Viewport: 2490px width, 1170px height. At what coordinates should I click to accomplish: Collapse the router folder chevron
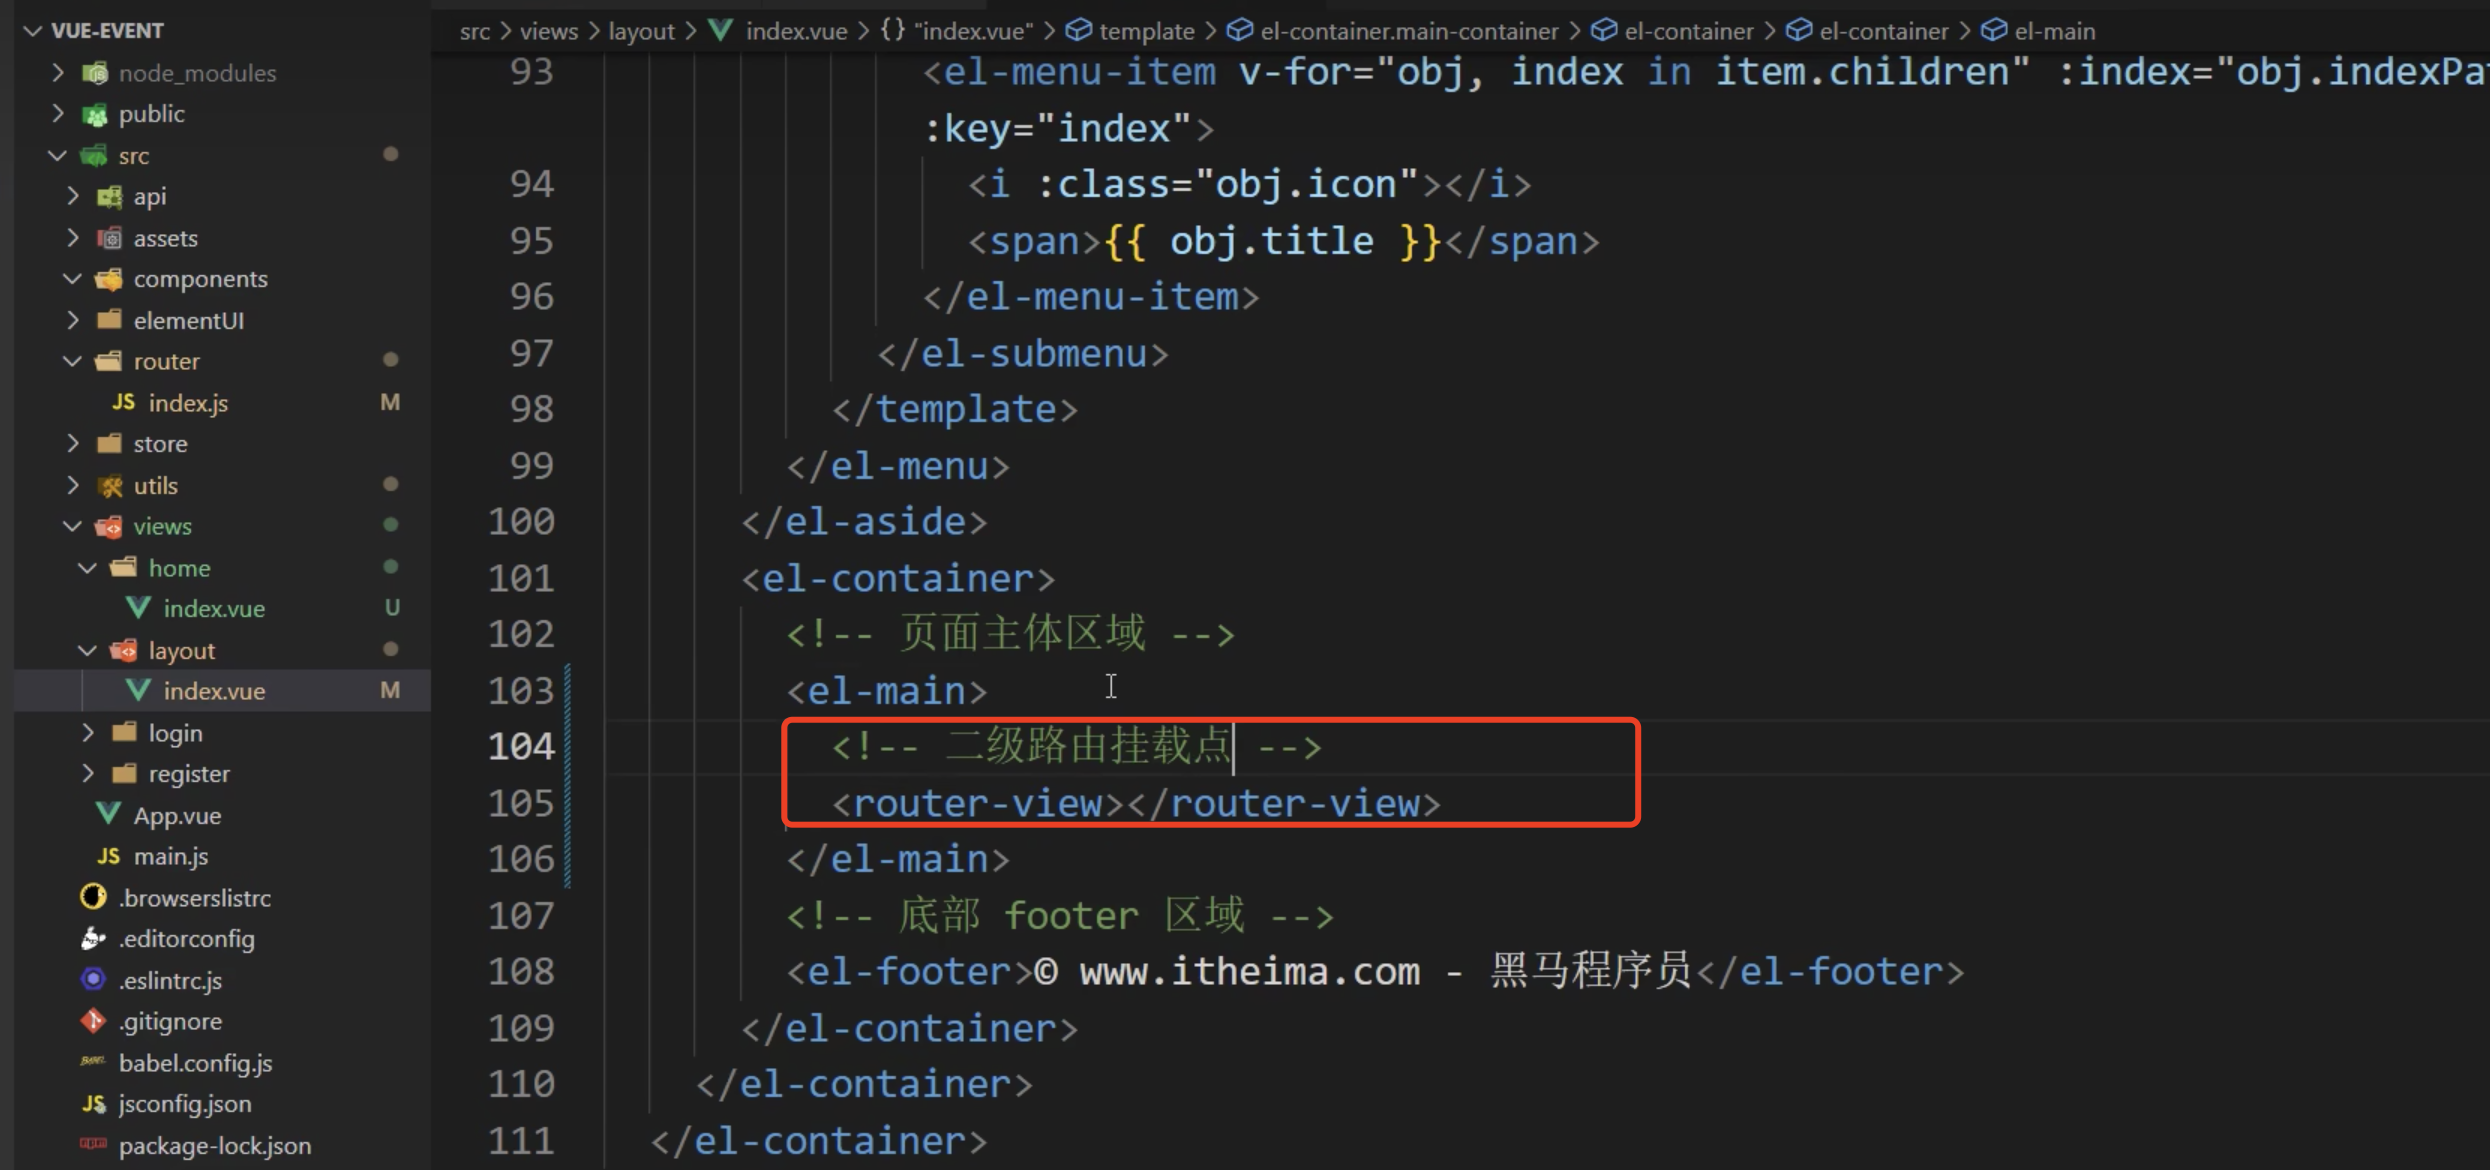point(73,361)
